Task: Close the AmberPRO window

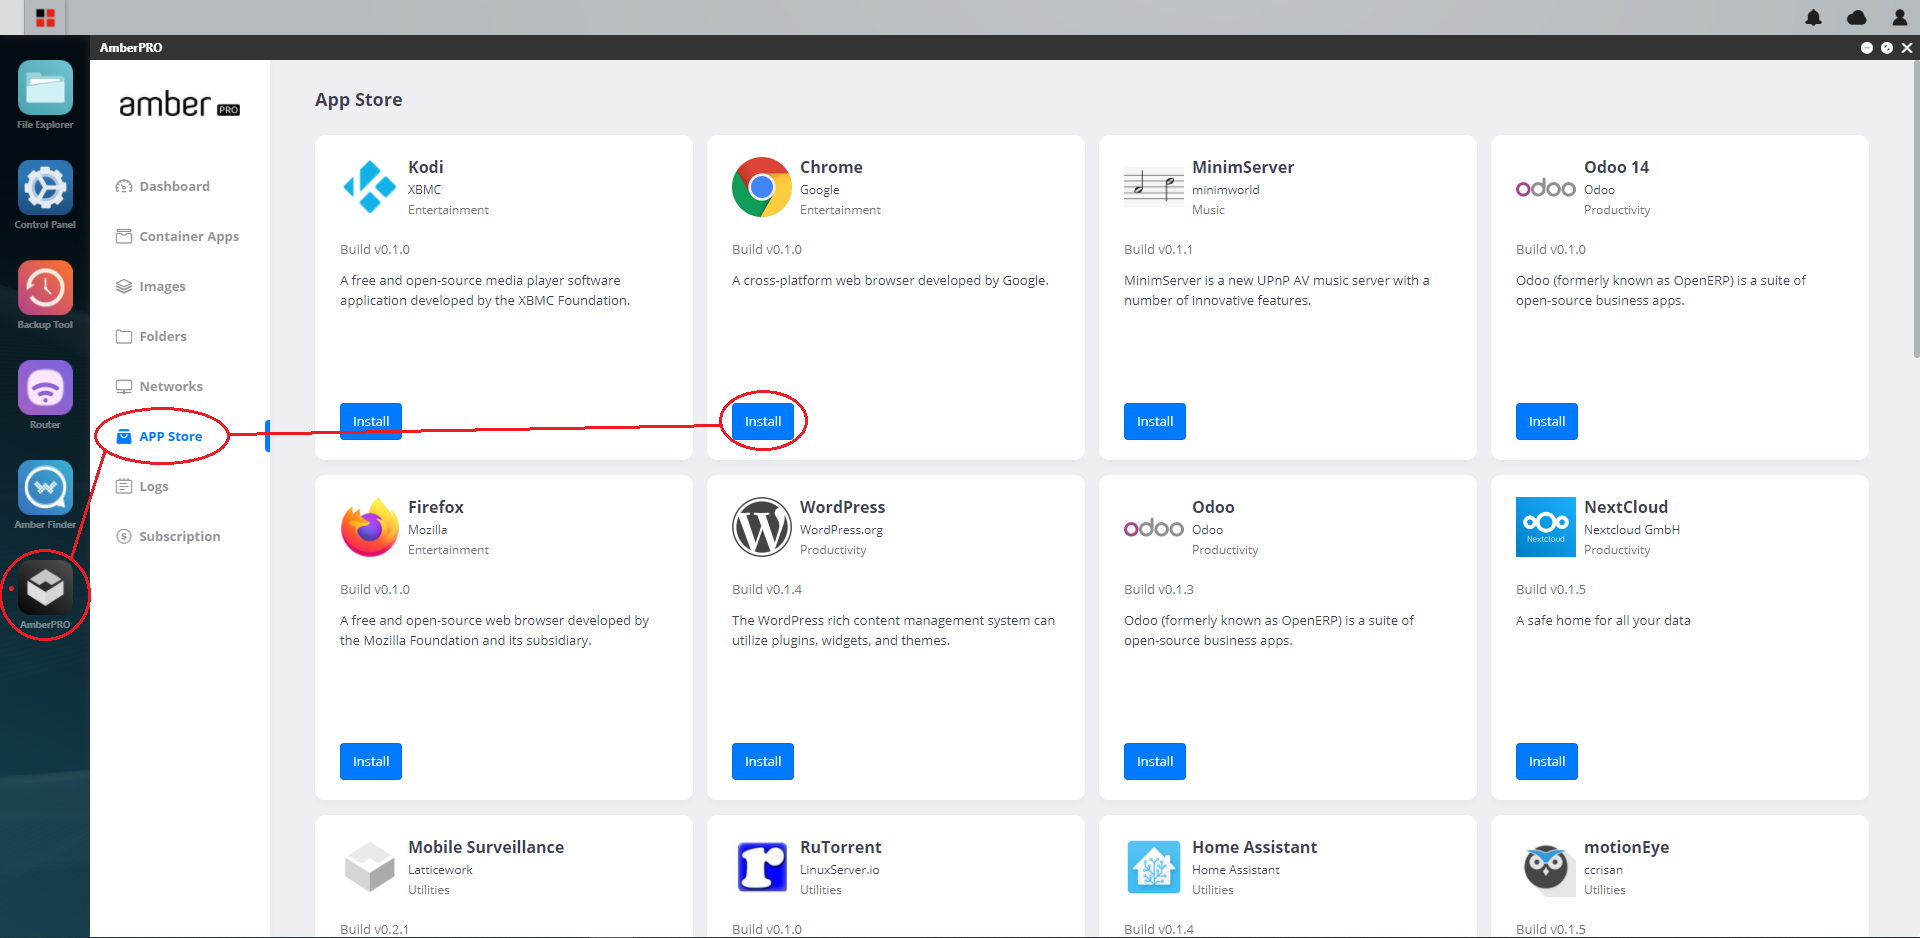Action: (1907, 48)
